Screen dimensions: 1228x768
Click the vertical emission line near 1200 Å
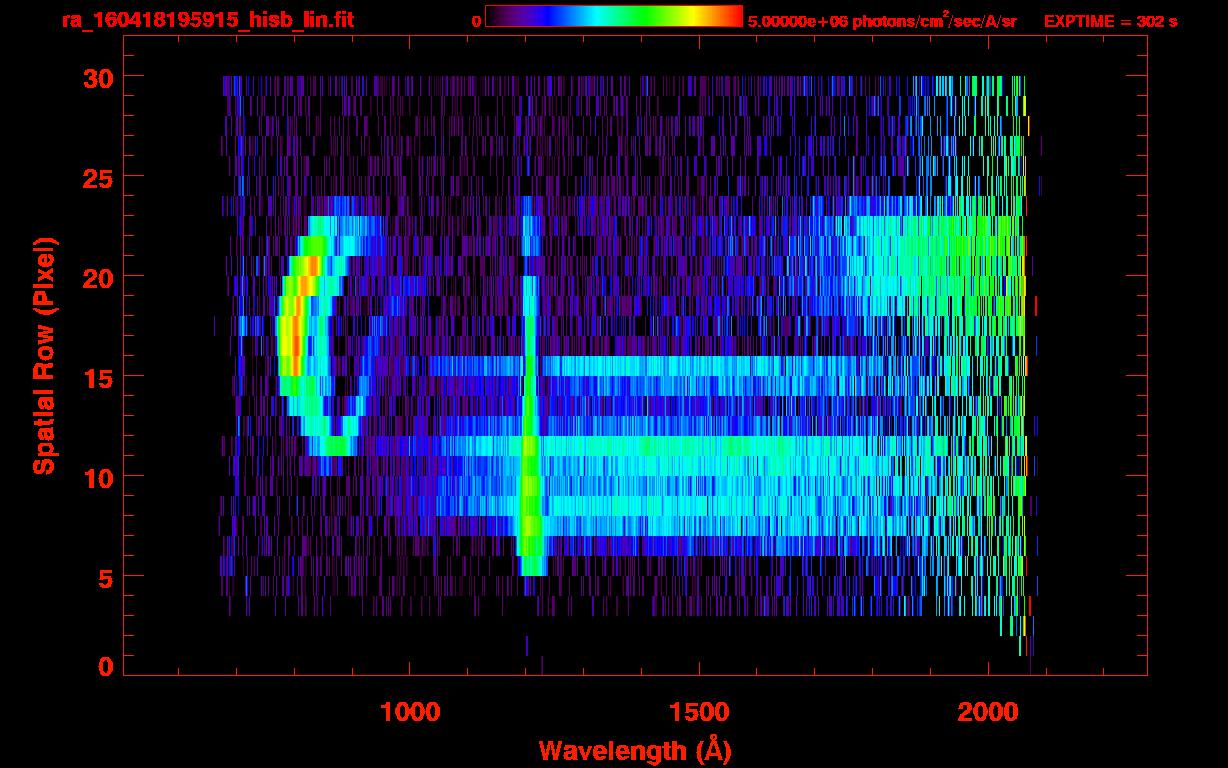(529, 400)
